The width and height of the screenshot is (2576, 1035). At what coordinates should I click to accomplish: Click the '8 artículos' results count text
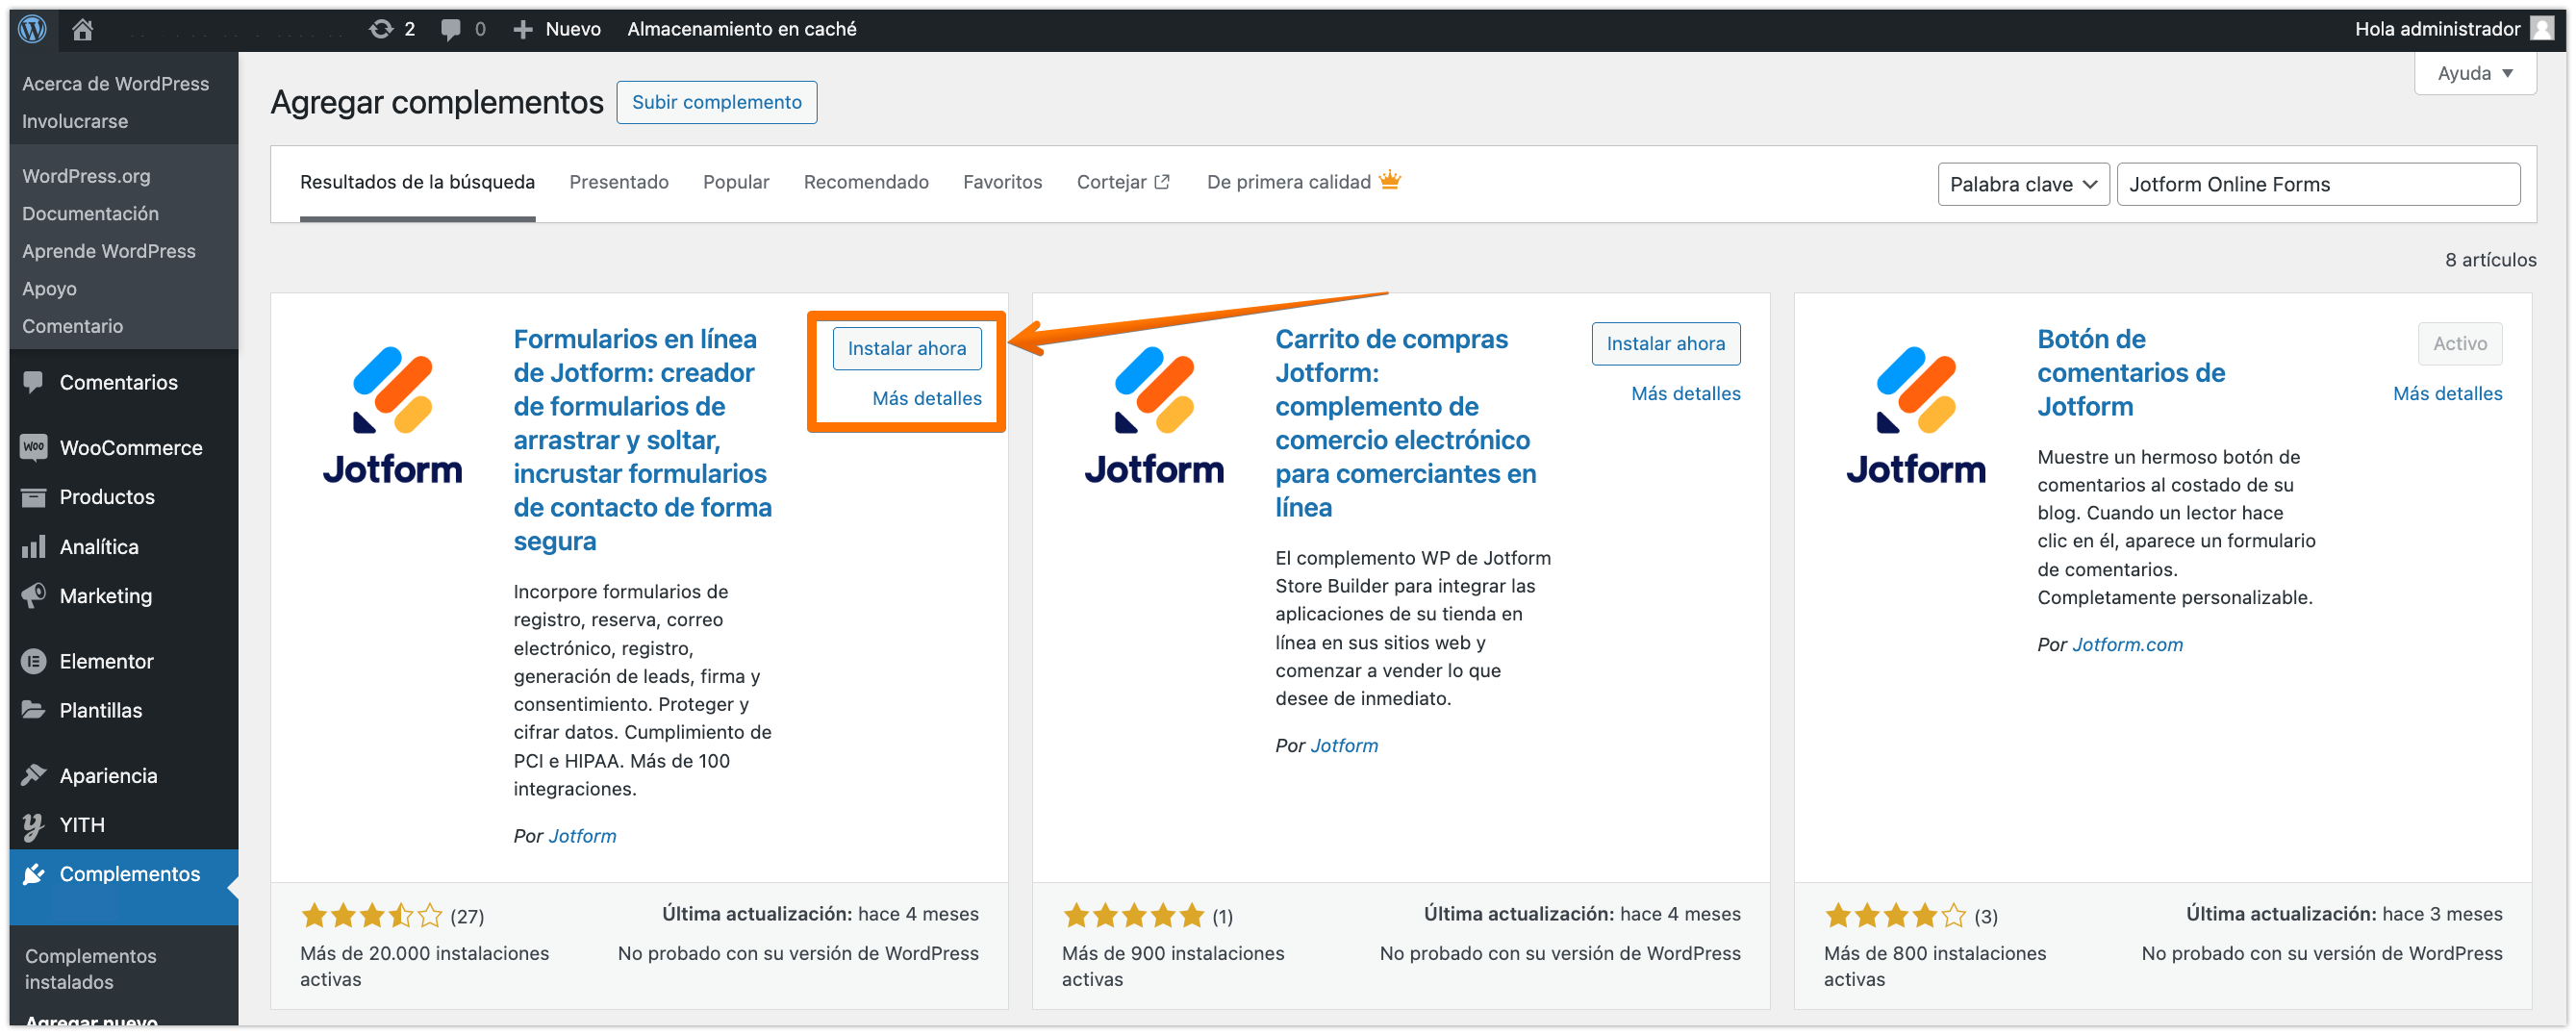coord(2490,260)
